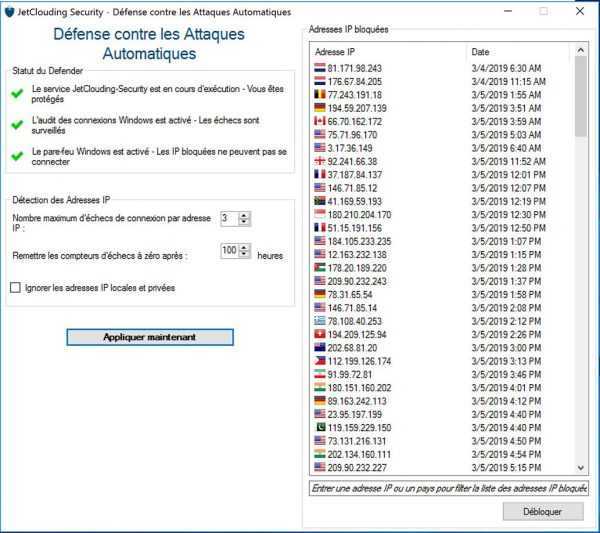The height and width of the screenshot is (533, 600).
Task: Click the flag beside 178.20.189.220
Action: [x=320, y=268]
